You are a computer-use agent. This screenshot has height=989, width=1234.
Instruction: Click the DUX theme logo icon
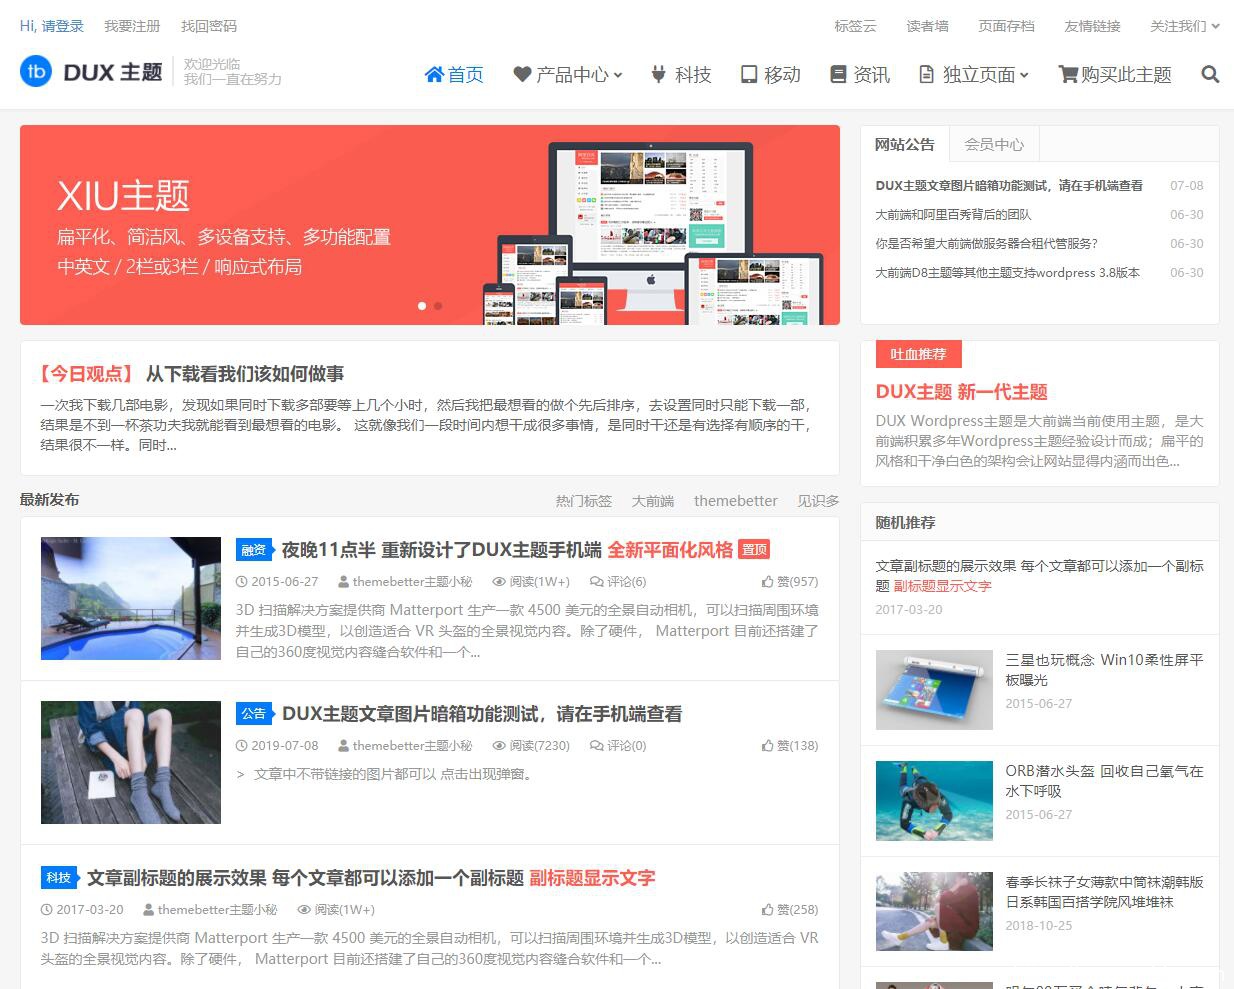(x=36, y=71)
